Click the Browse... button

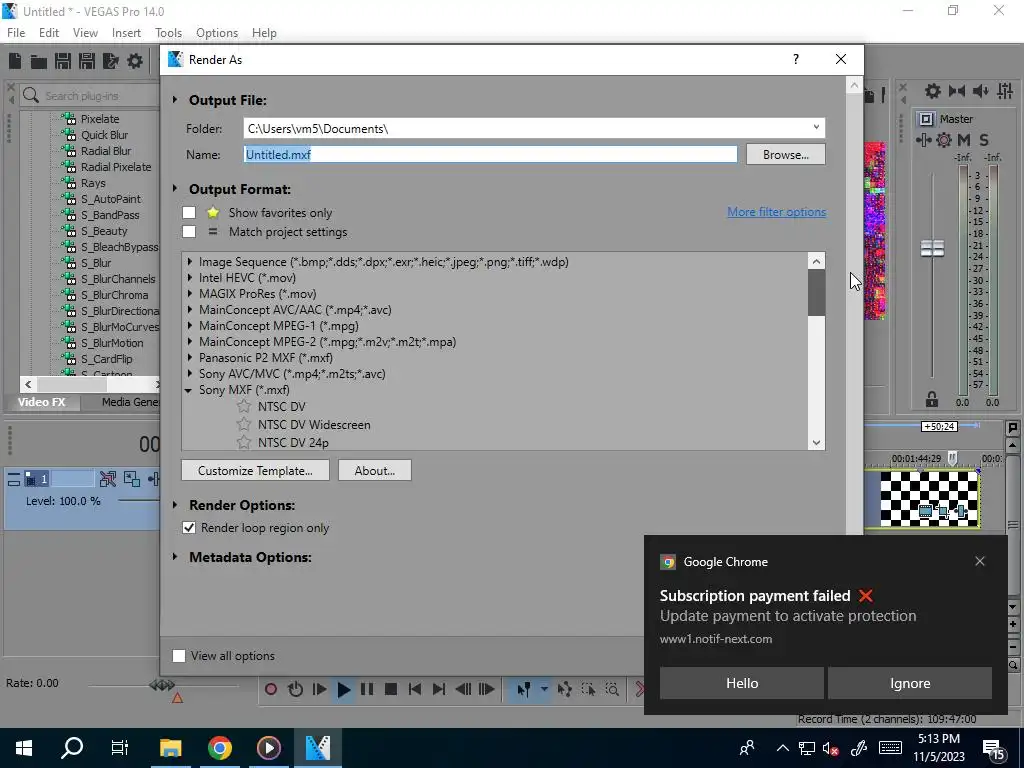786,155
